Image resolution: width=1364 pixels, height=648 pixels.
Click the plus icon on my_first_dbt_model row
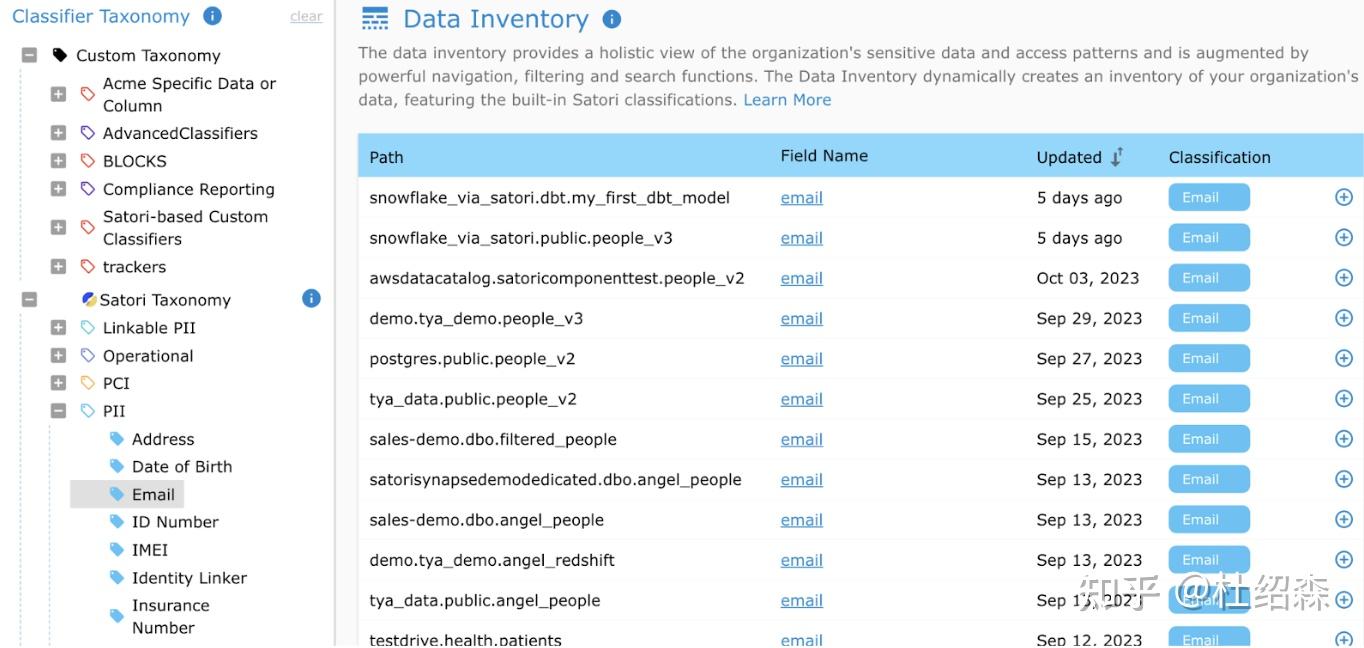pyautogui.click(x=1344, y=197)
